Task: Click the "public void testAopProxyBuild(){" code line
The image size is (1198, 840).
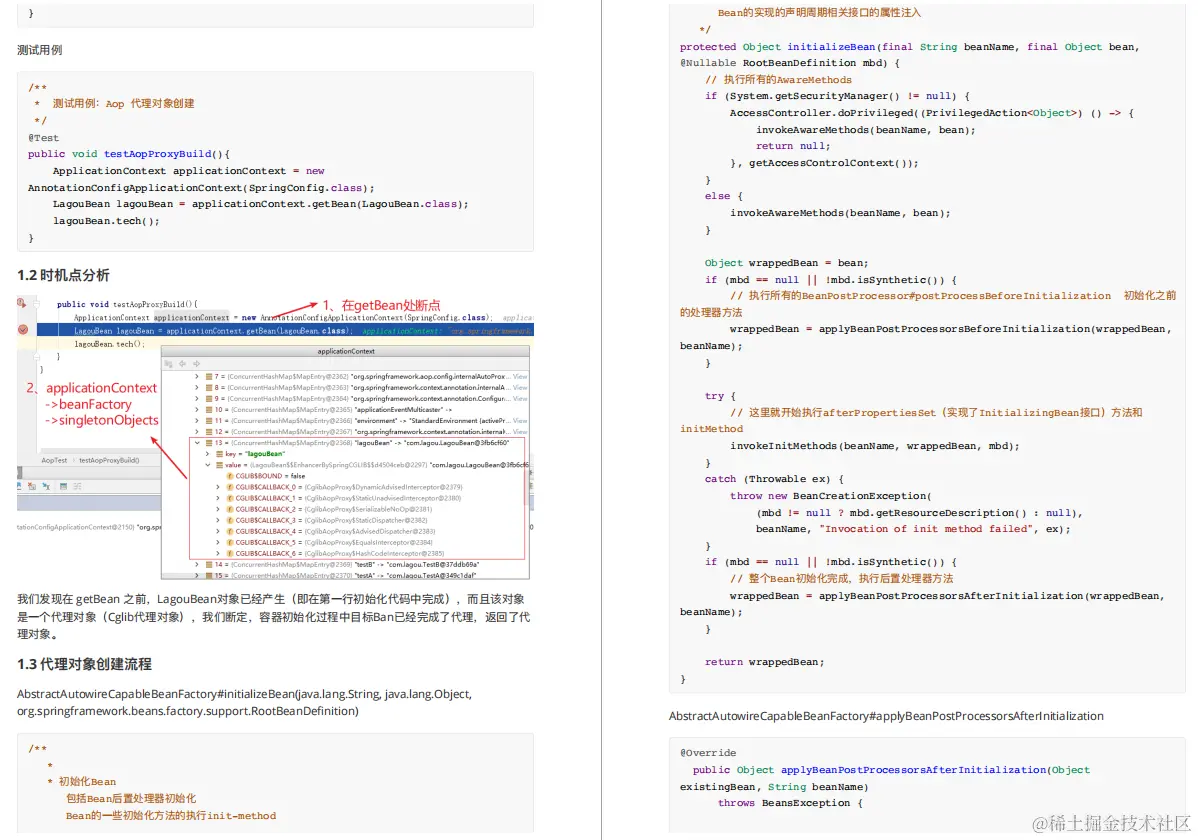Action: pyautogui.click(x=128, y=154)
